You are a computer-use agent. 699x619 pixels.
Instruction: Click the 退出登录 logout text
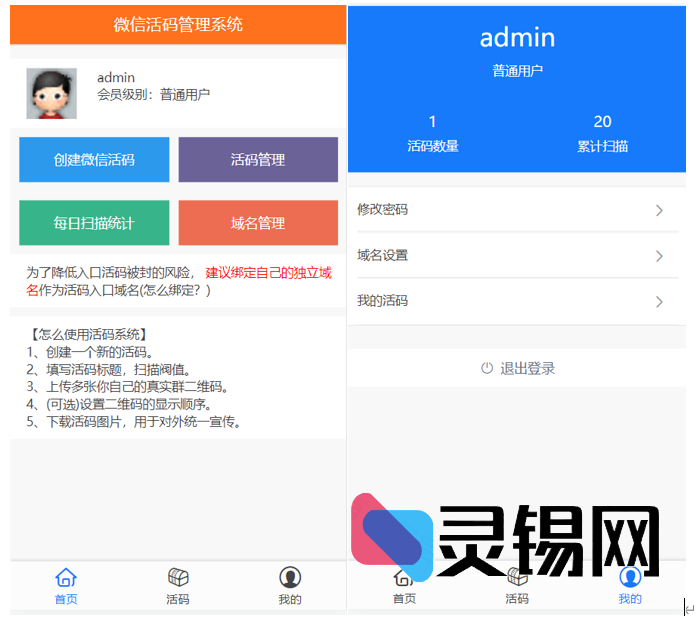click(x=527, y=368)
